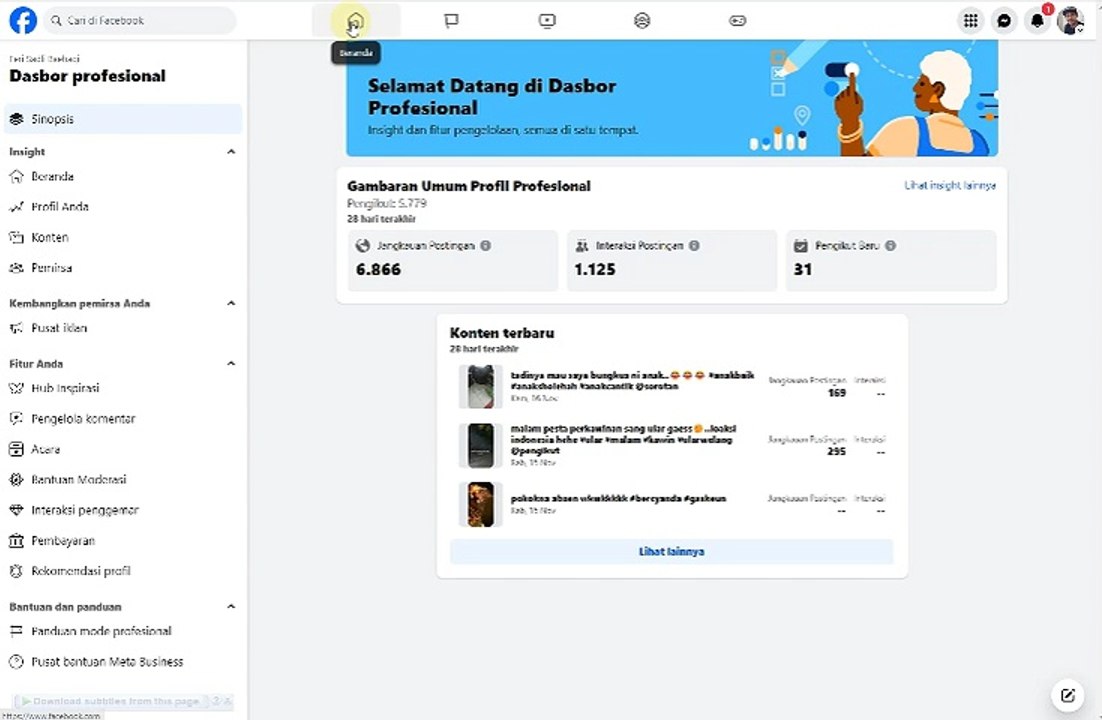
Task: Open Pusat Iklan in sidebar
Action: pyautogui.click(x=124, y=328)
